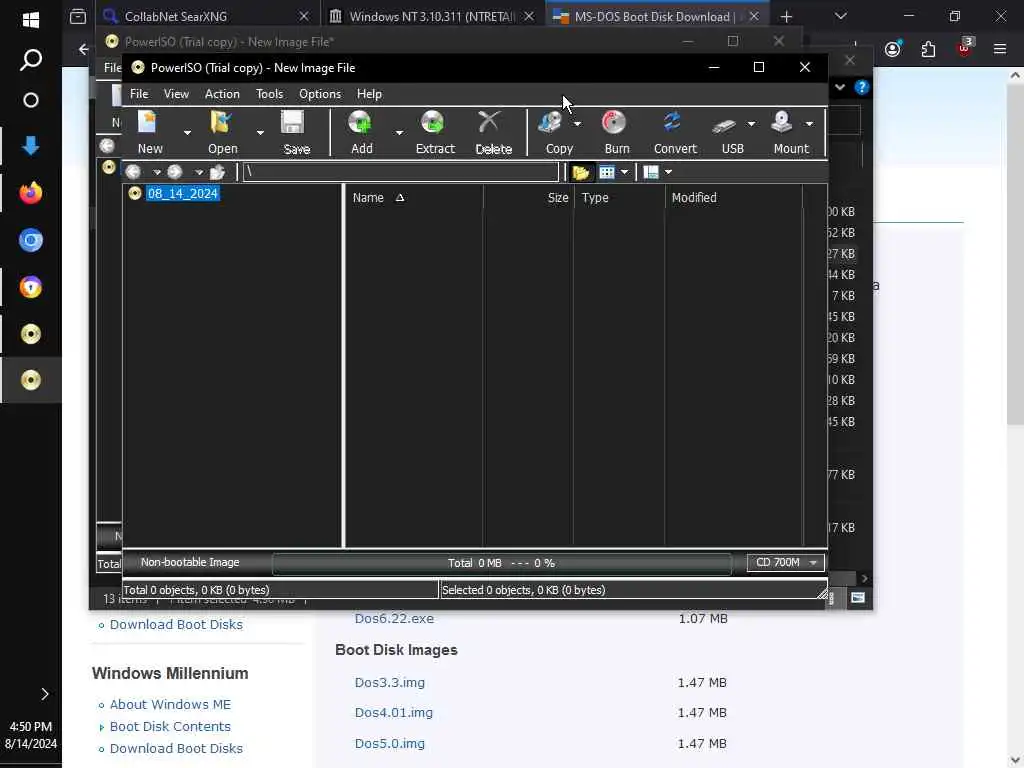Image resolution: width=1024 pixels, height=768 pixels.
Task: Sort by the Type column header
Action: pos(619,197)
